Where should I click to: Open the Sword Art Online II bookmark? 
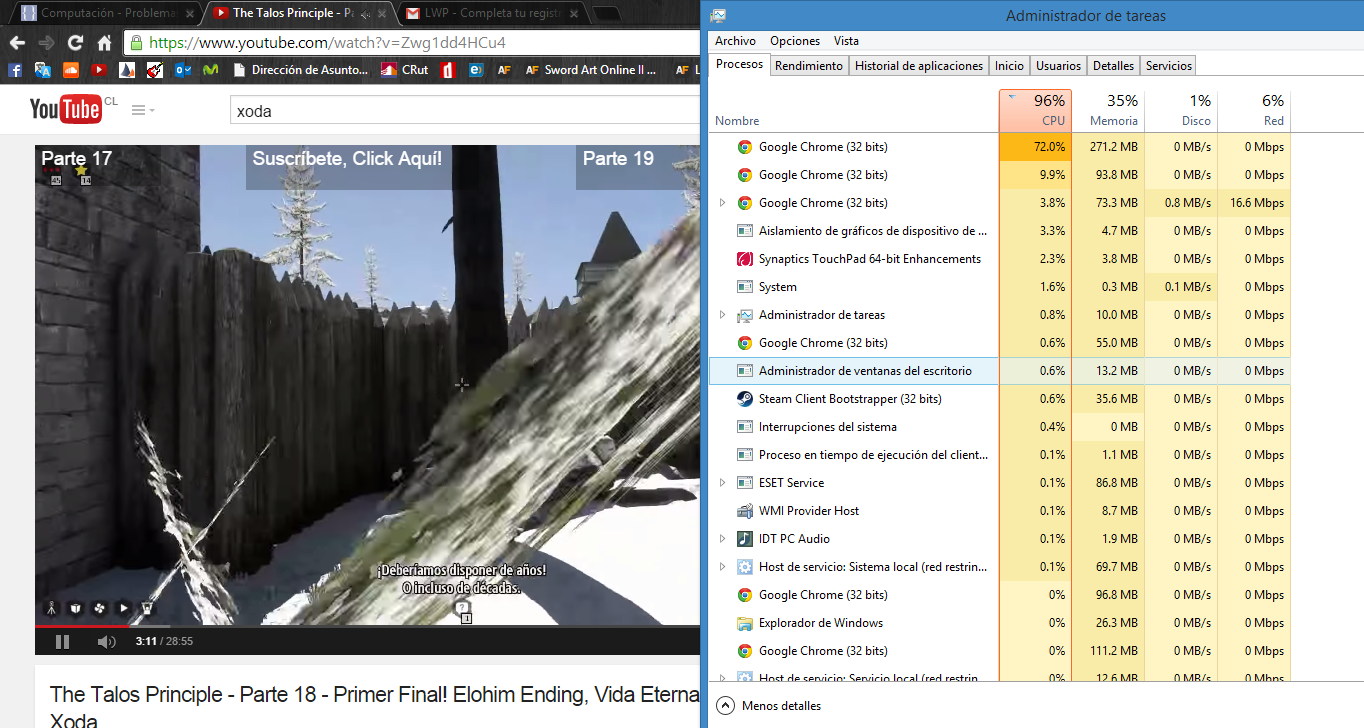tap(590, 70)
